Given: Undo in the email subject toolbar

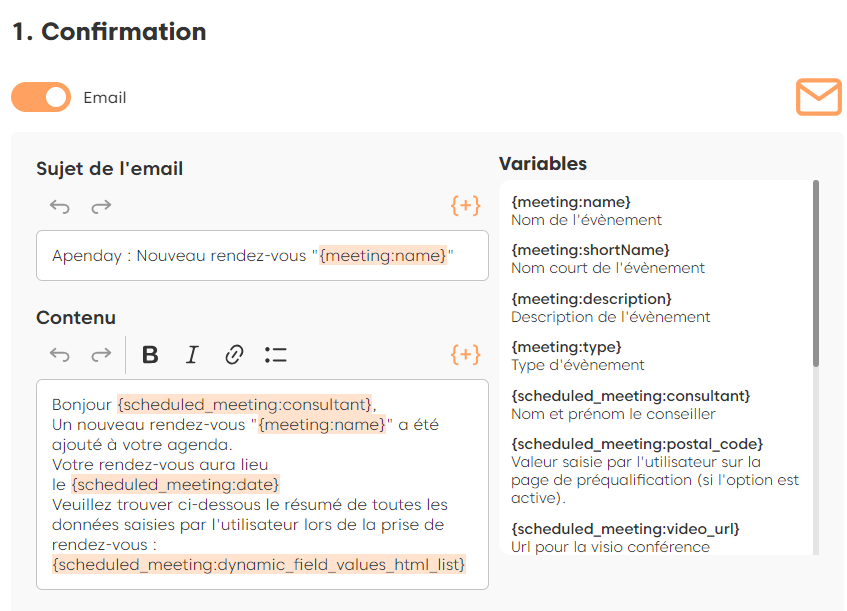Looking at the screenshot, I should tap(60, 207).
